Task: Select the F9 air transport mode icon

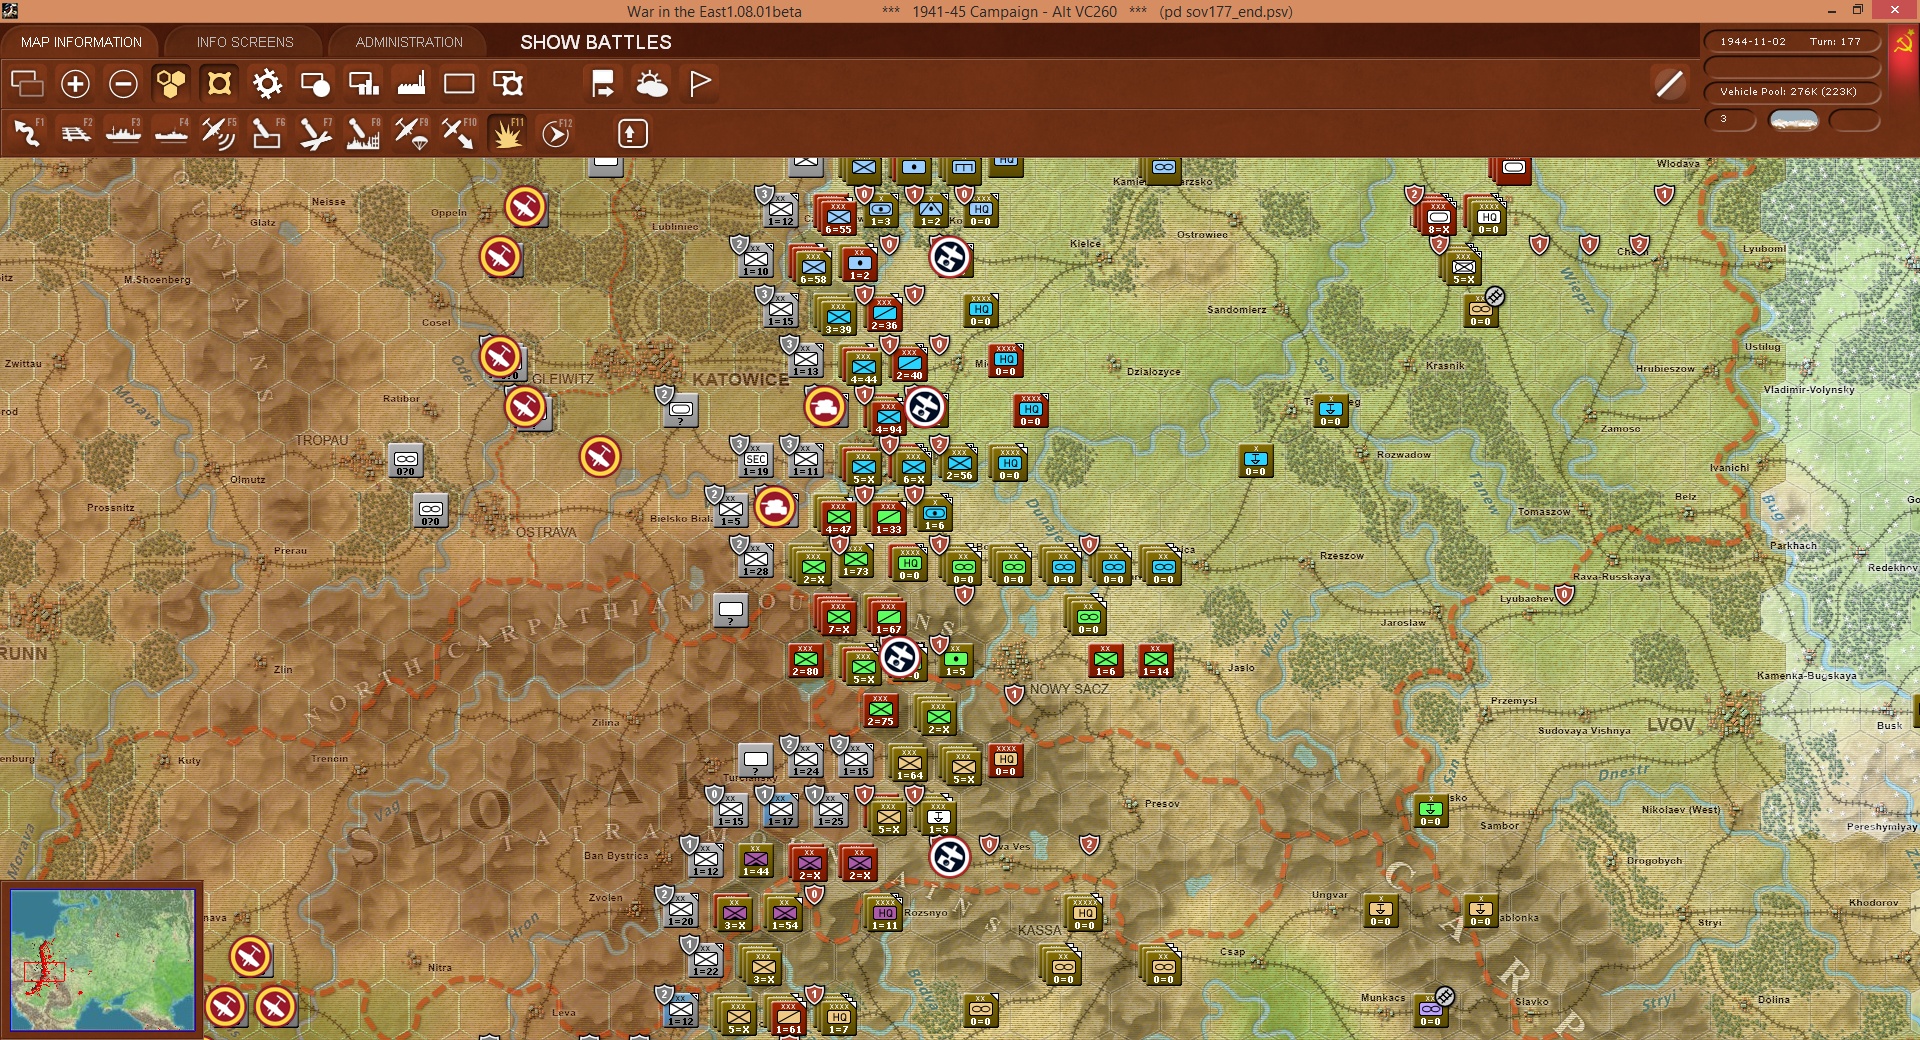Action: click(x=411, y=133)
